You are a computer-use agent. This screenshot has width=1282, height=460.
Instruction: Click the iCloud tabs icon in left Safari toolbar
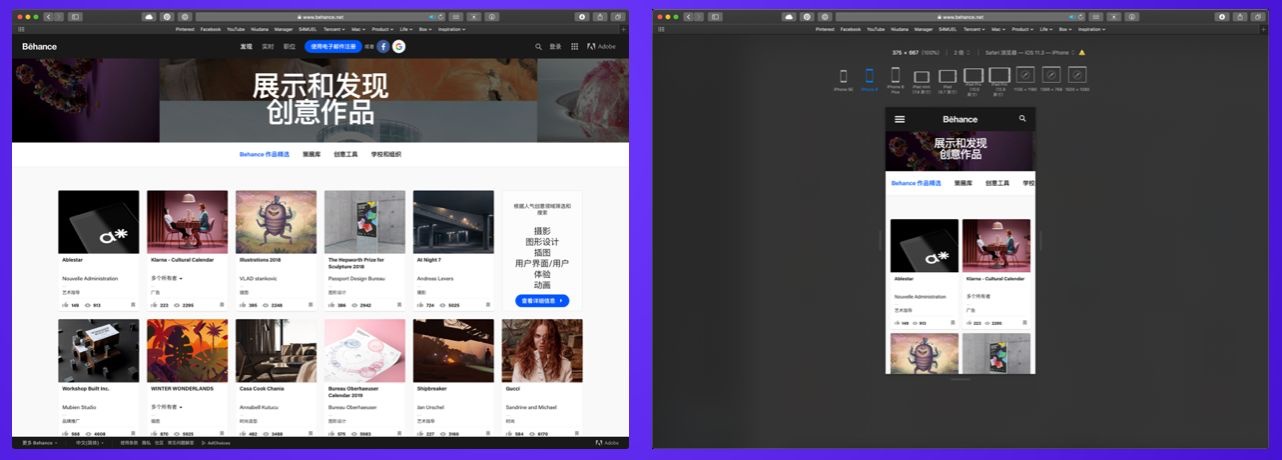click(149, 17)
